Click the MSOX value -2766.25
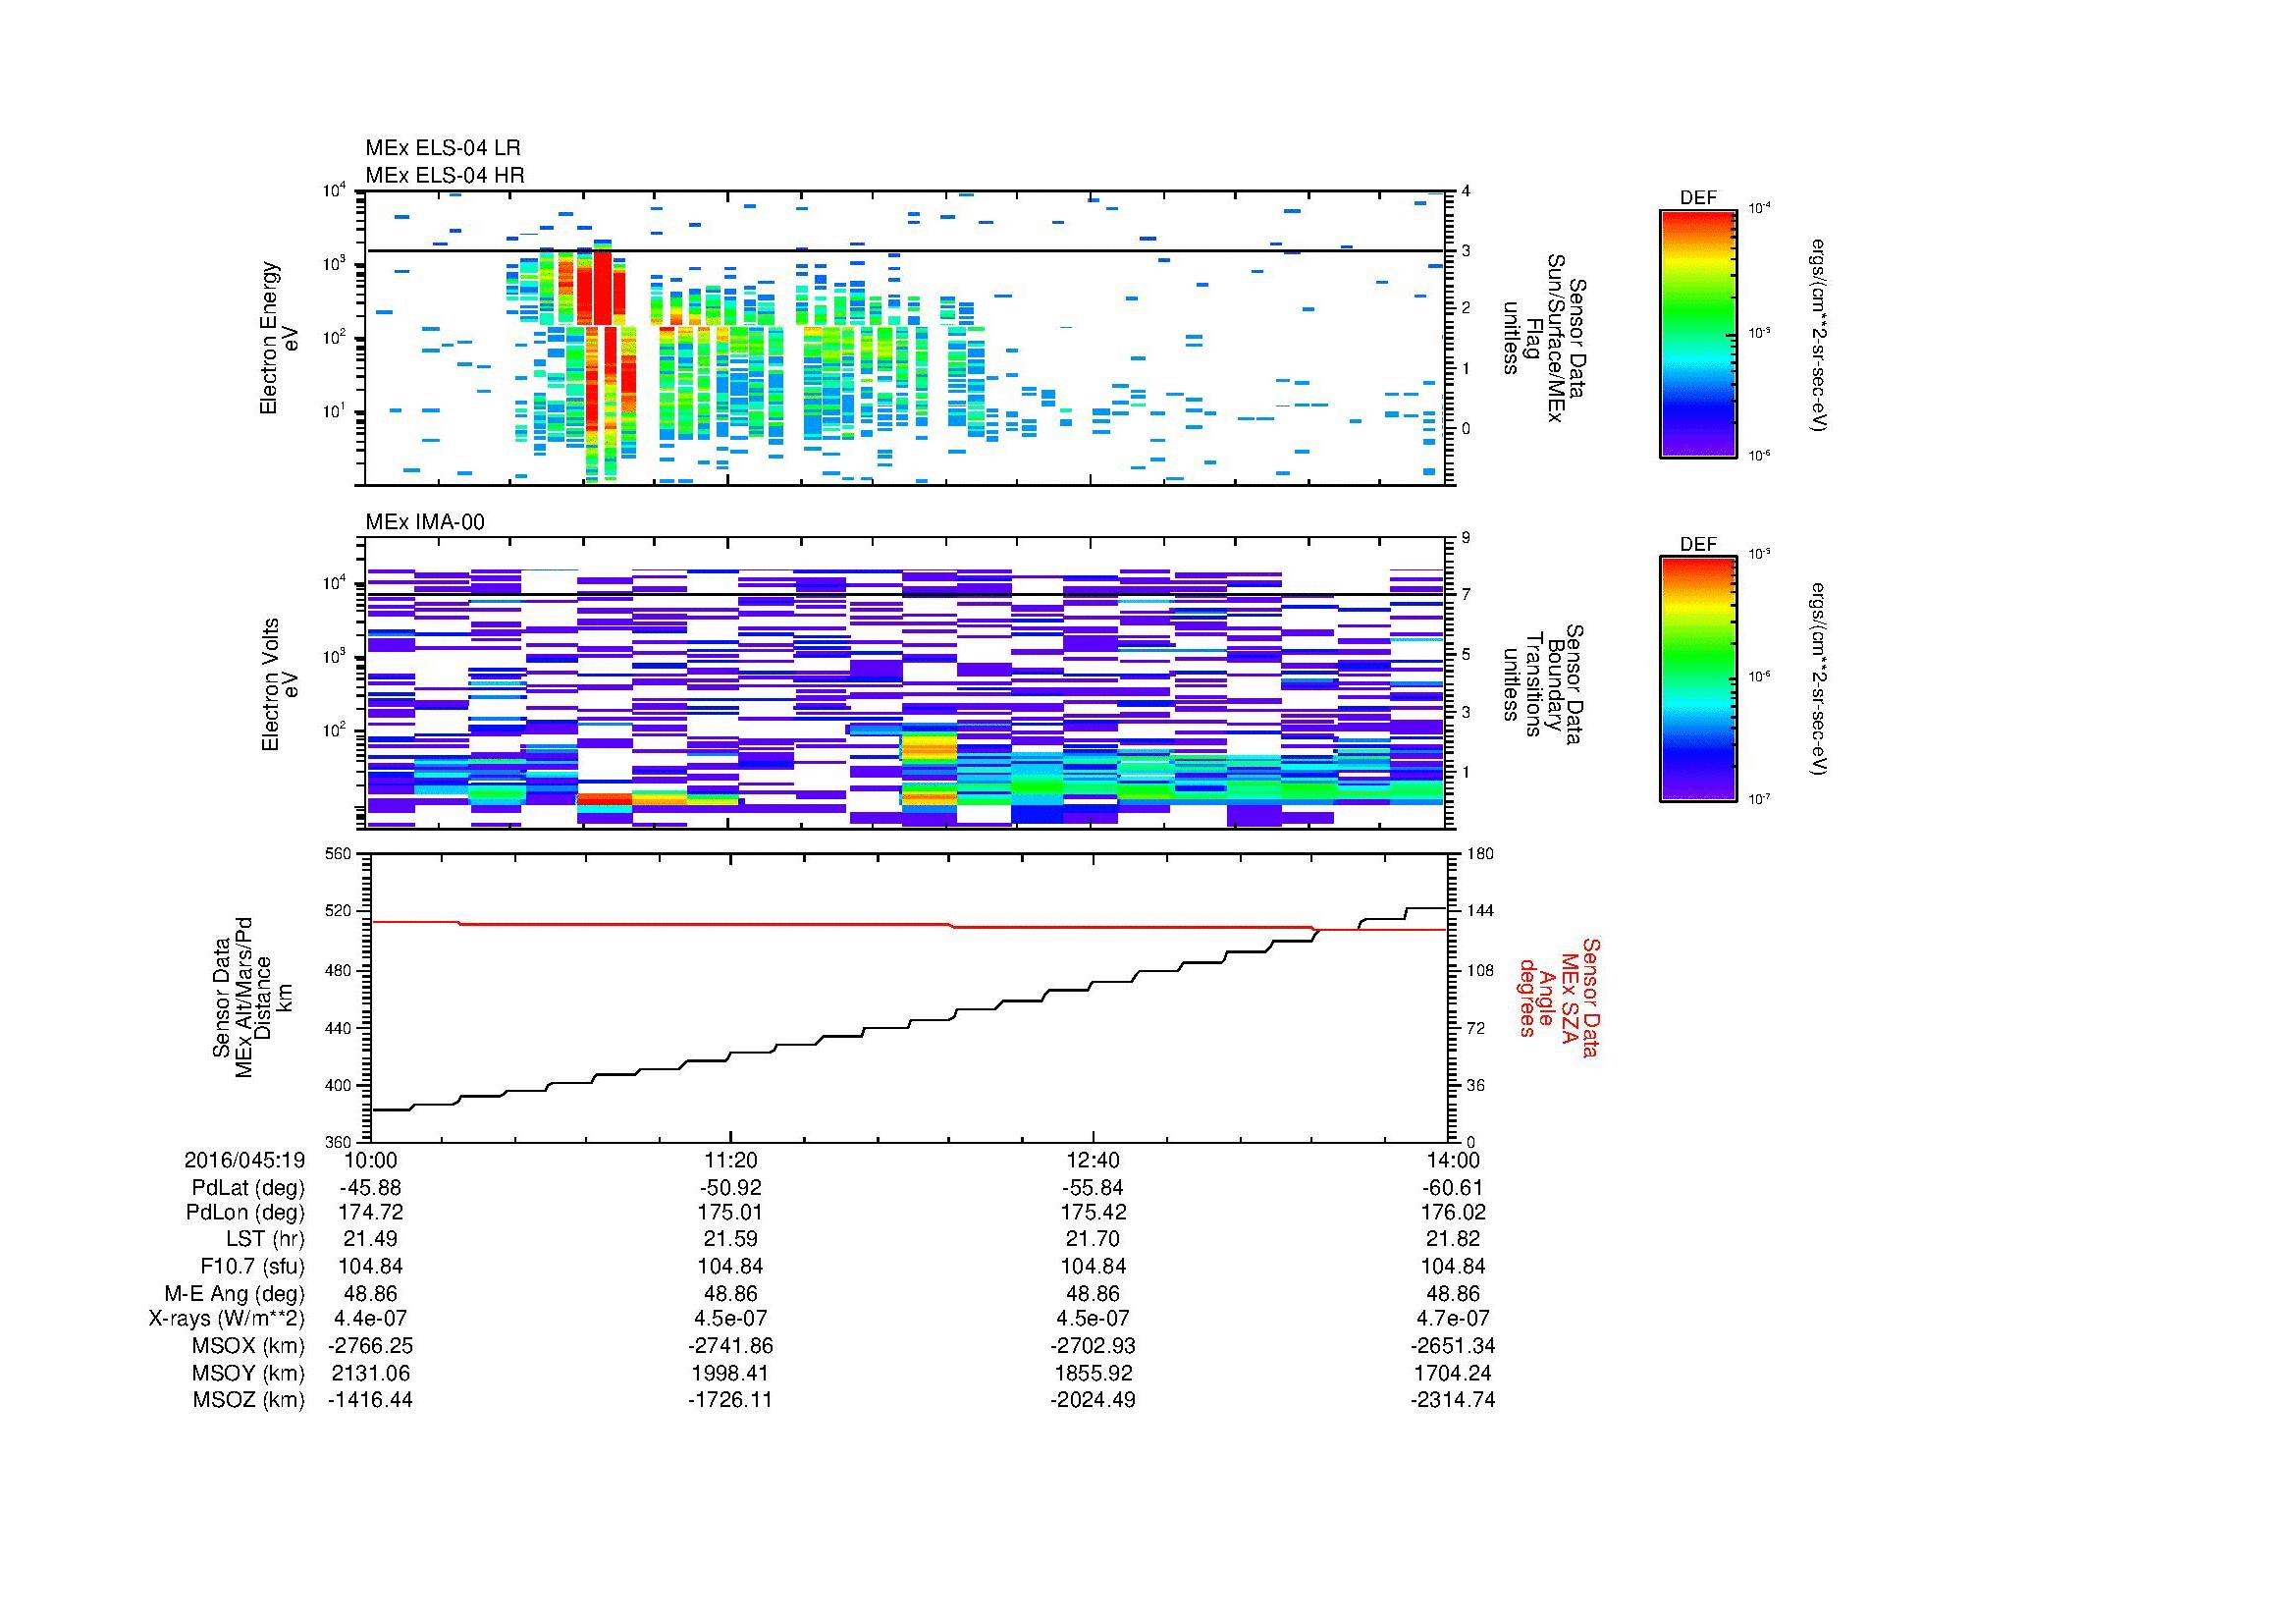Screen dimensions: 2296x1623 (370, 1346)
